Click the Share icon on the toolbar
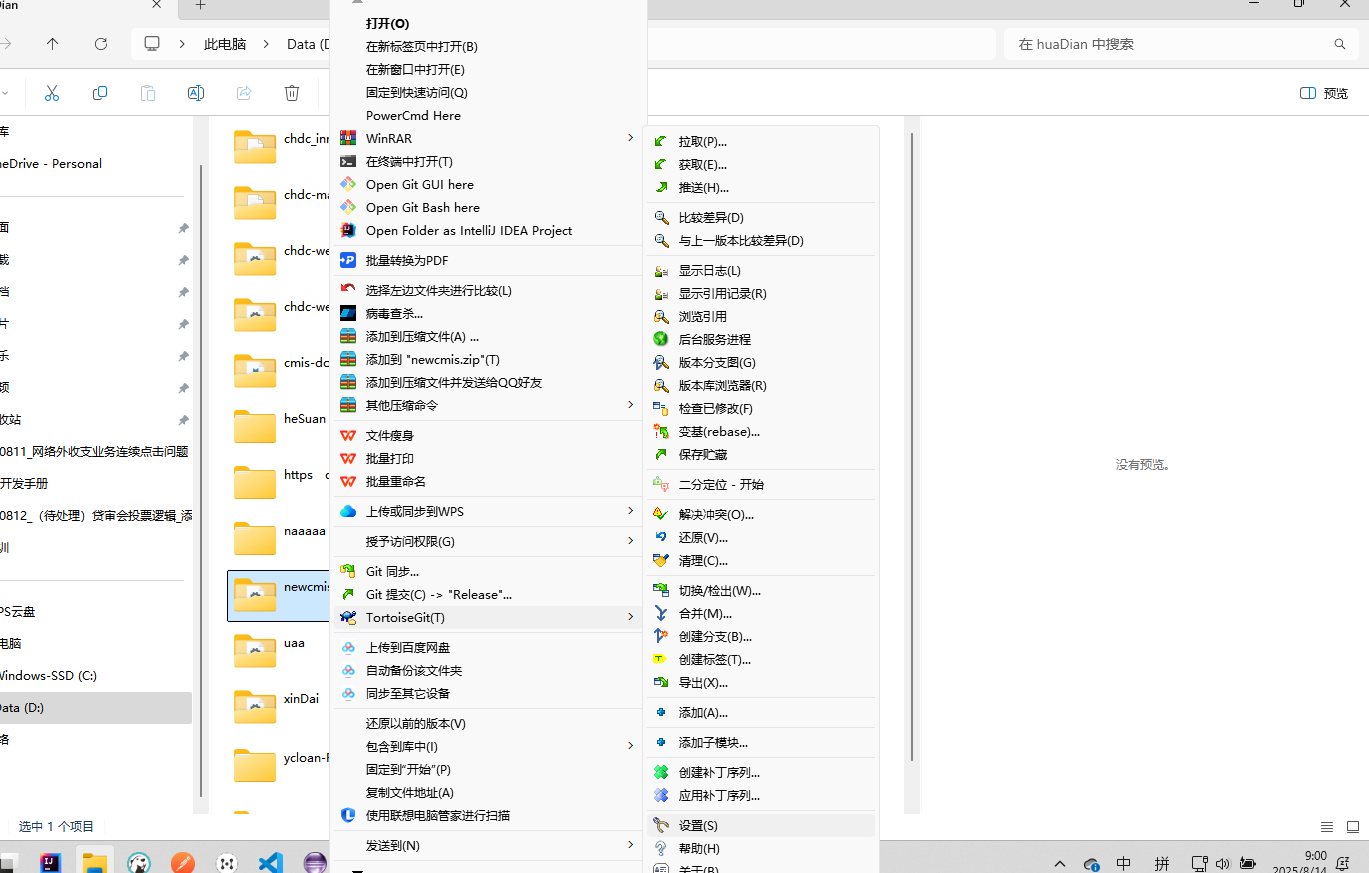Viewport: 1369px width, 873px height. point(243,92)
